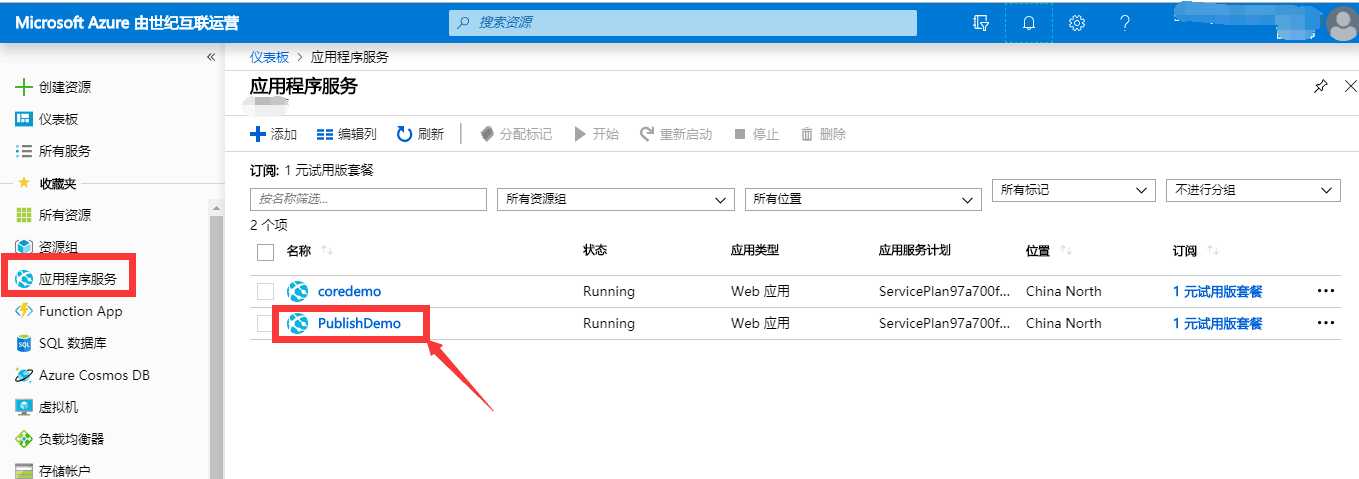
Task: Open the more menu for coredemo row
Action: pos(1326,291)
